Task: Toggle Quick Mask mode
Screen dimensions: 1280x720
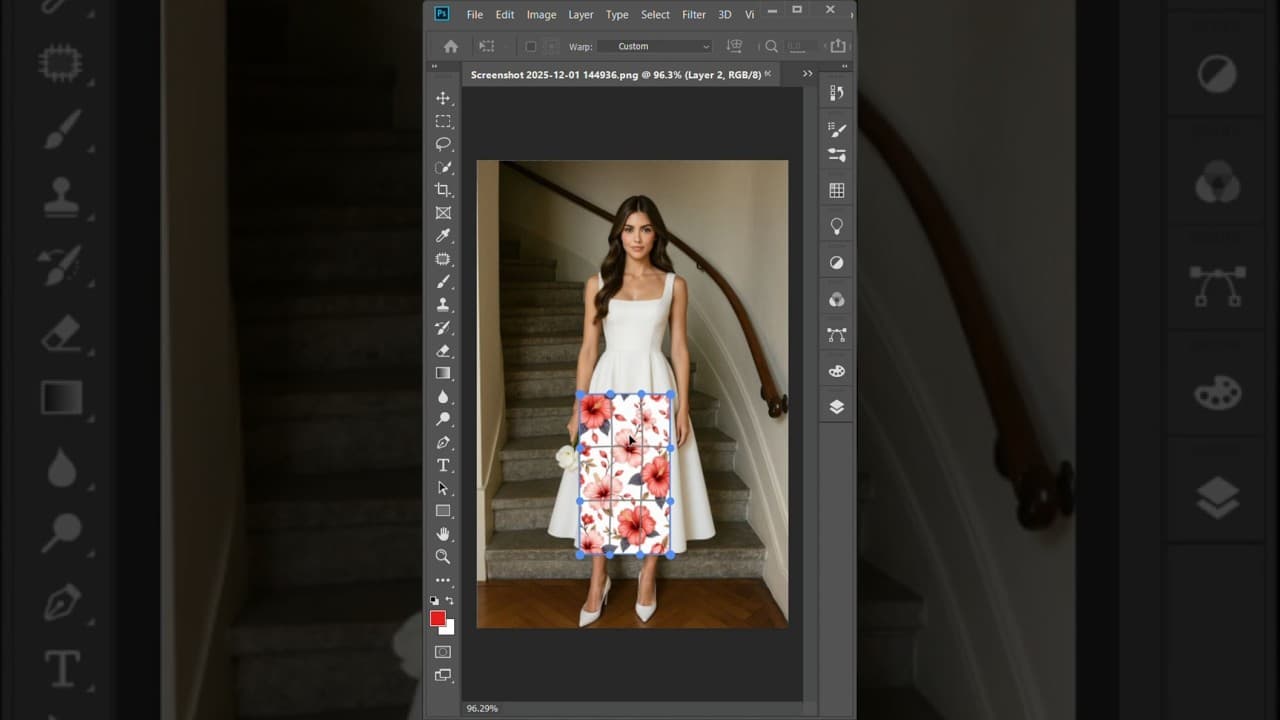Action: 443,652
